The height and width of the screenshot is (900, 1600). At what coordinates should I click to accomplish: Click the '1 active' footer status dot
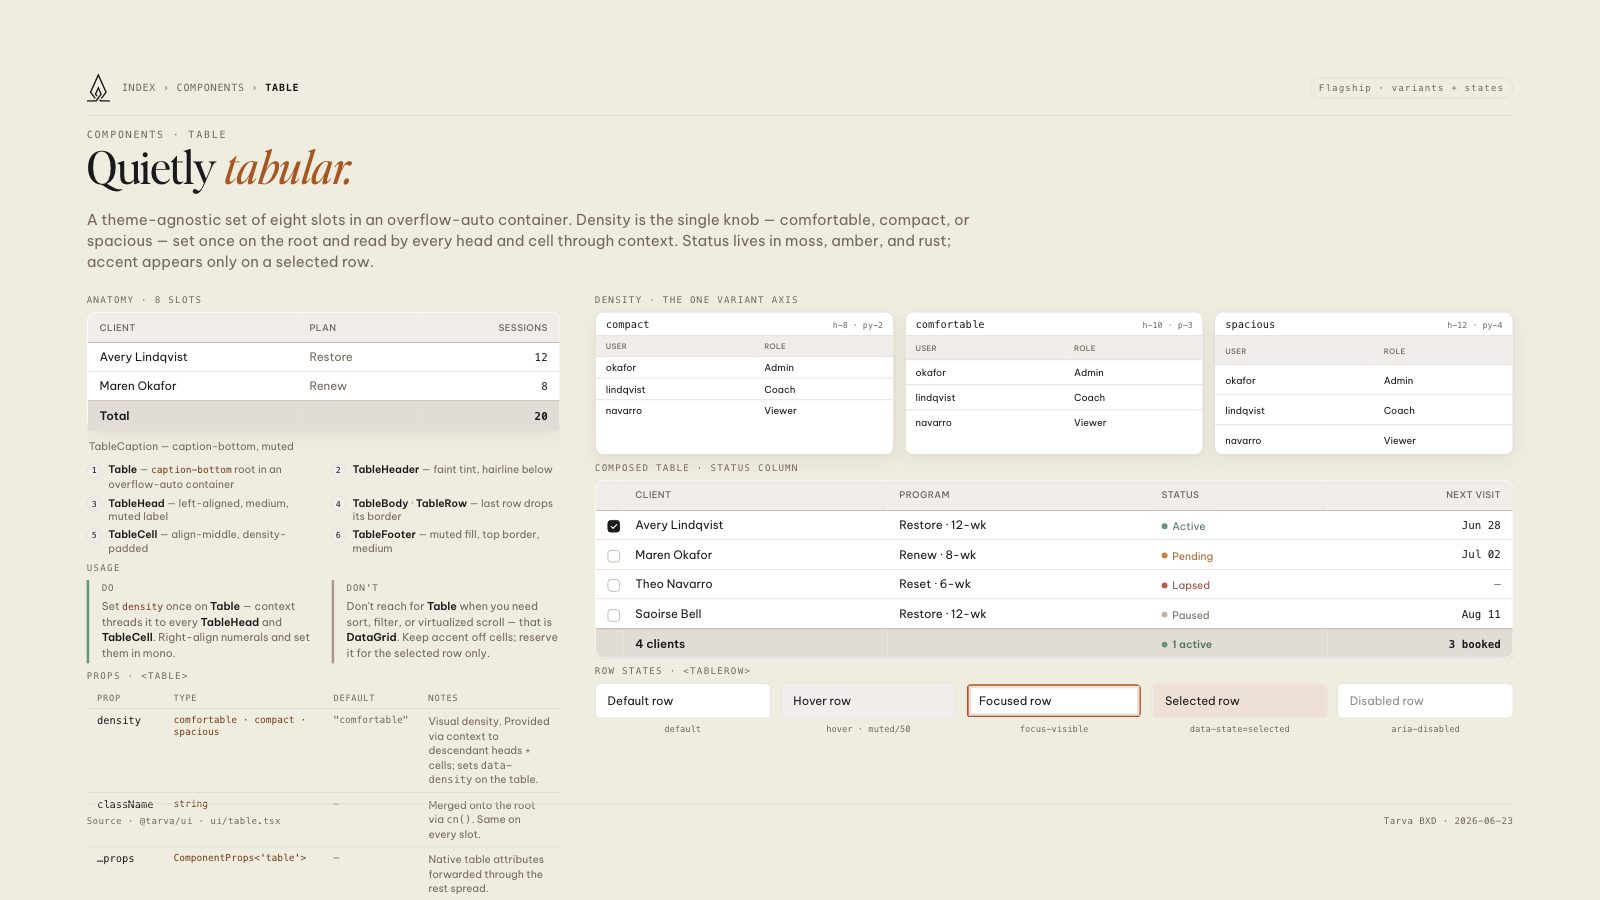point(1164,645)
